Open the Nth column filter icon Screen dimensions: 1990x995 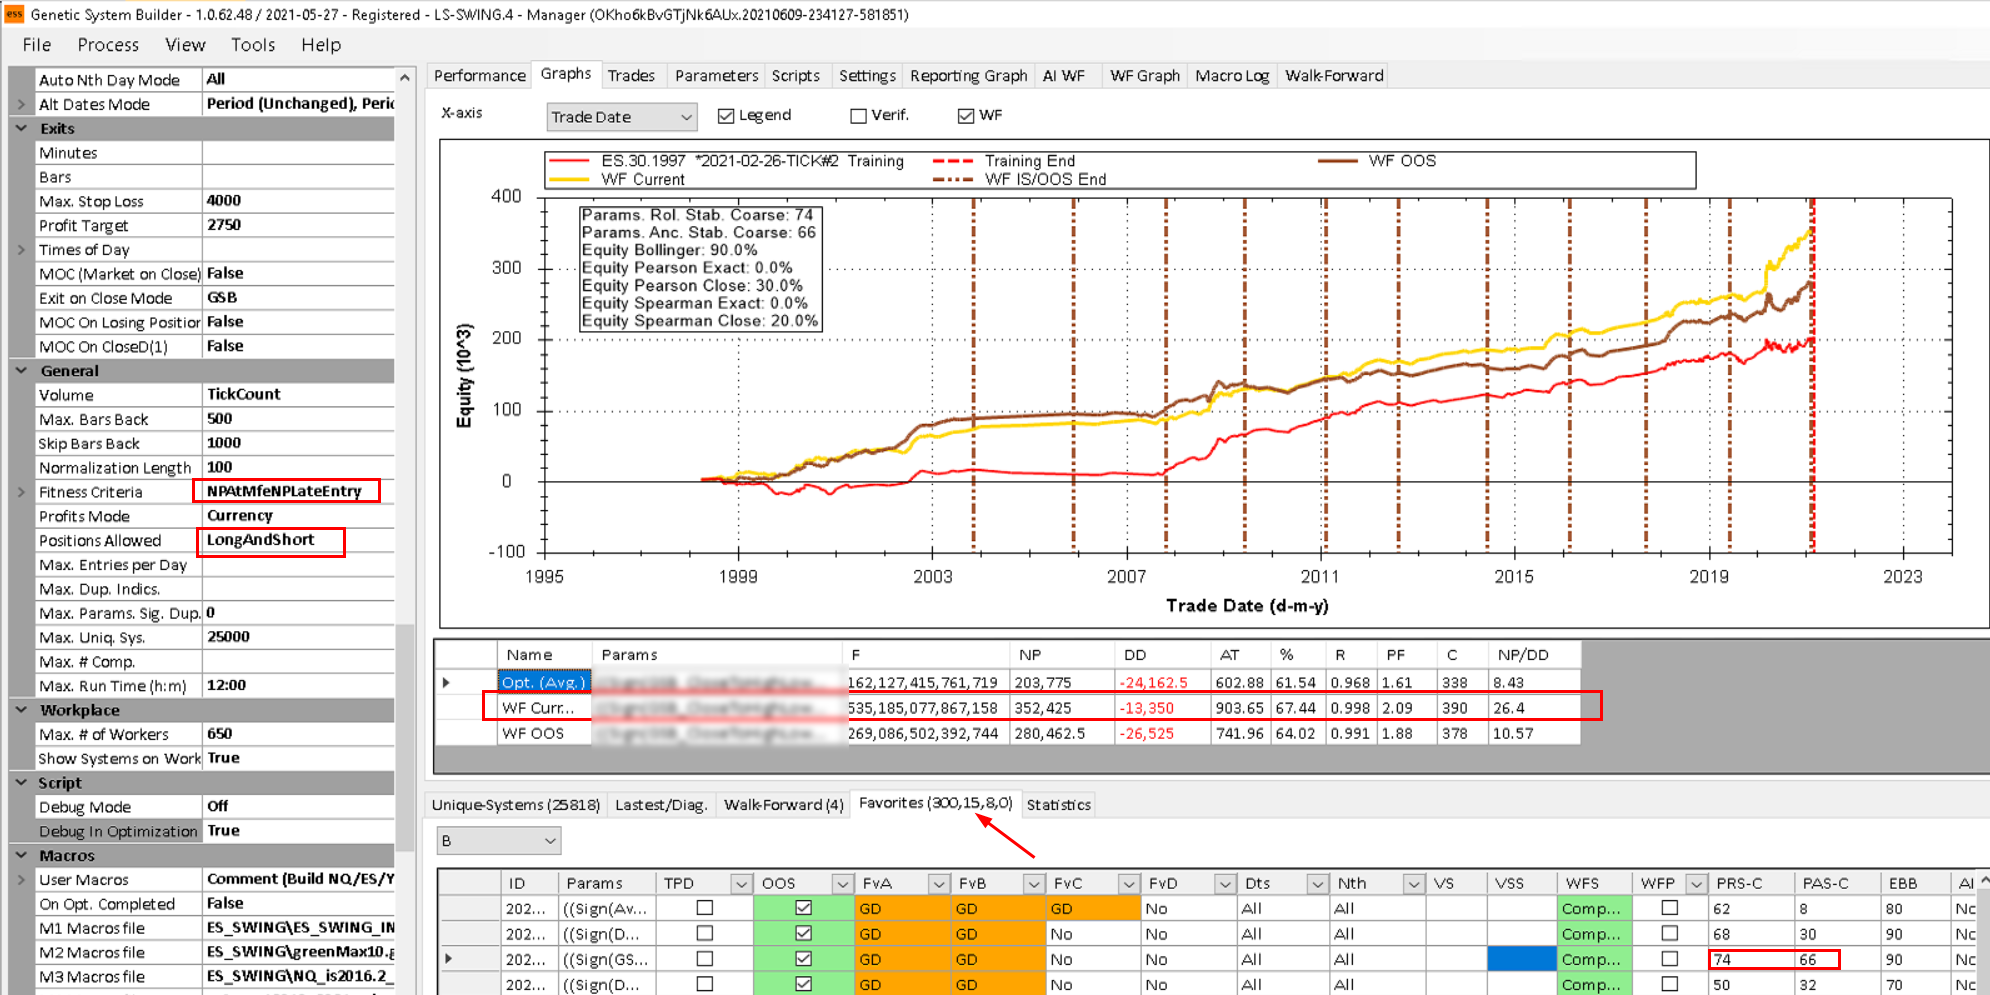[x=1413, y=884]
